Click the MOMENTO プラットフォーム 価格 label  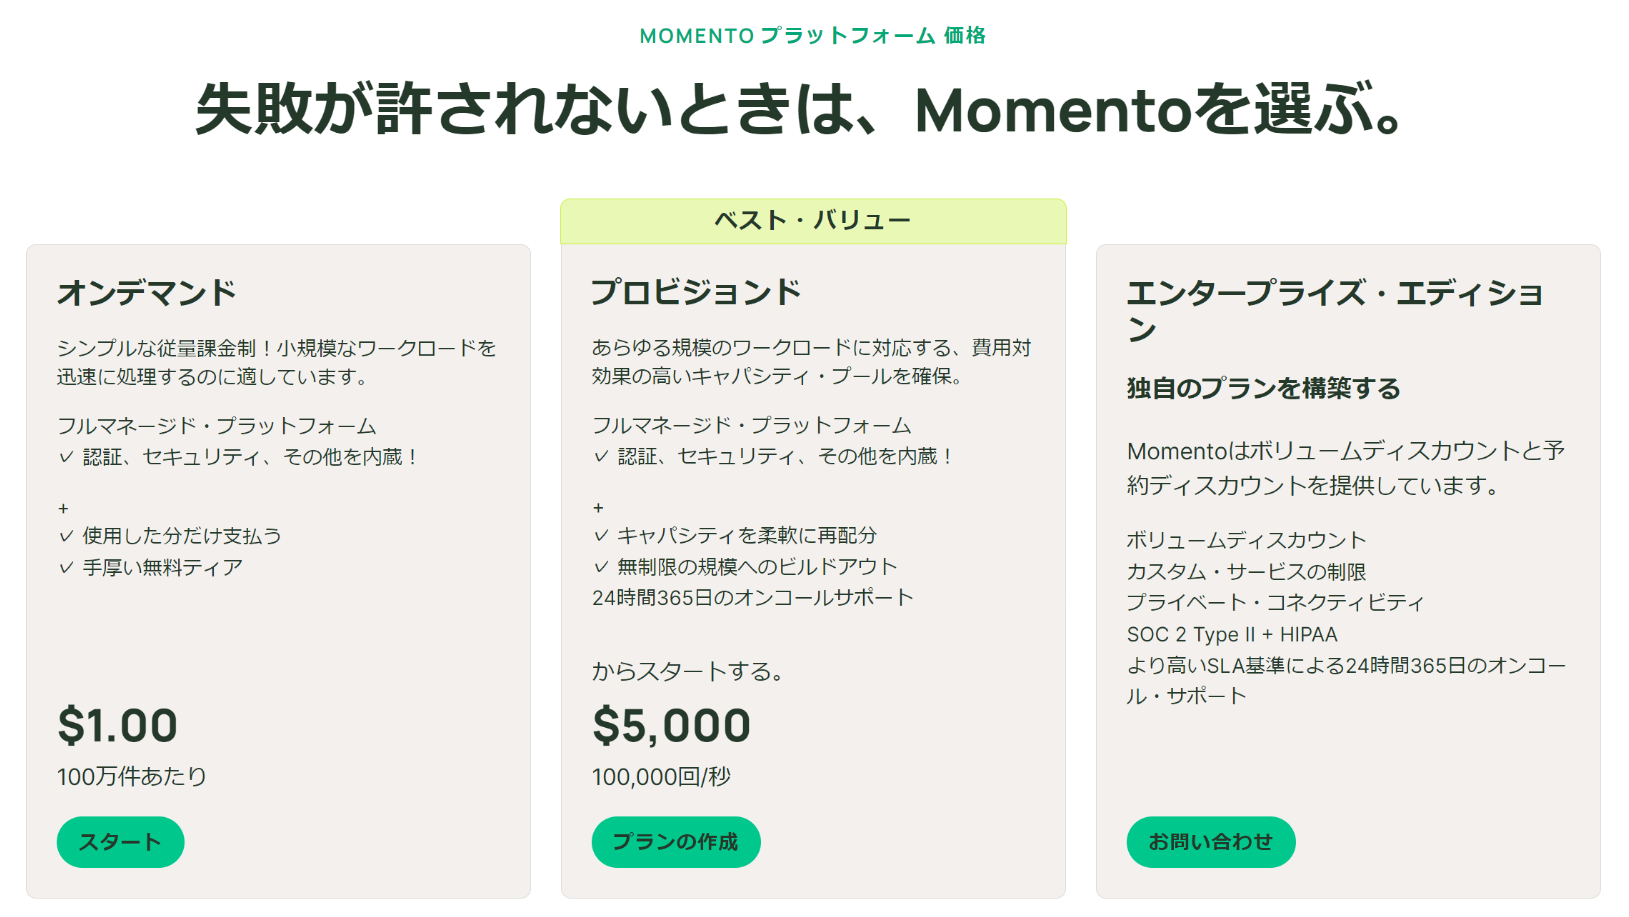813,36
